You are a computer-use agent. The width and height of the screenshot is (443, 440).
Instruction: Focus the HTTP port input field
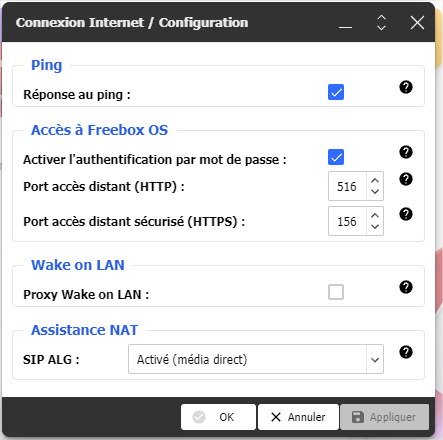(347, 186)
